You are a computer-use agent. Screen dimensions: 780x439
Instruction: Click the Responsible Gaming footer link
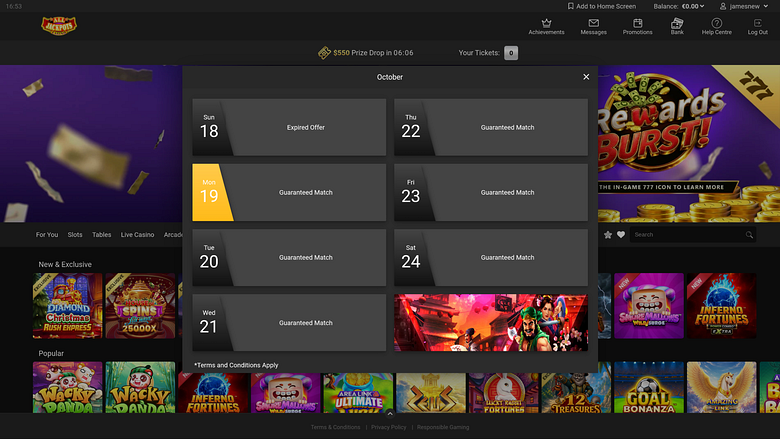pyautogui.click(x=443, y=427)
